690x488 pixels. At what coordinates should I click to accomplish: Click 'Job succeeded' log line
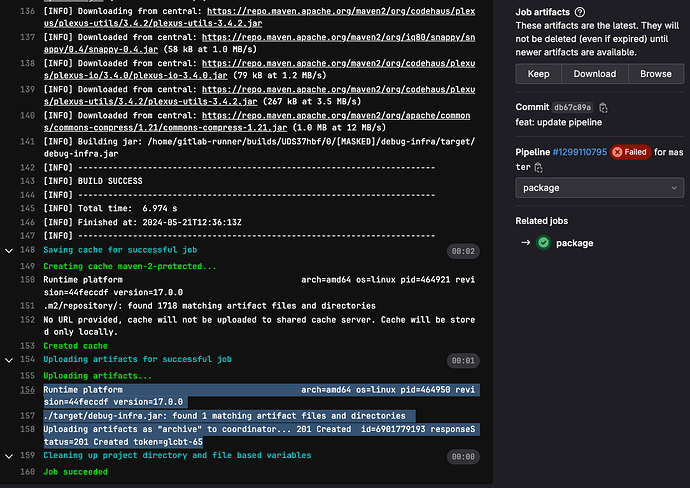75,472
